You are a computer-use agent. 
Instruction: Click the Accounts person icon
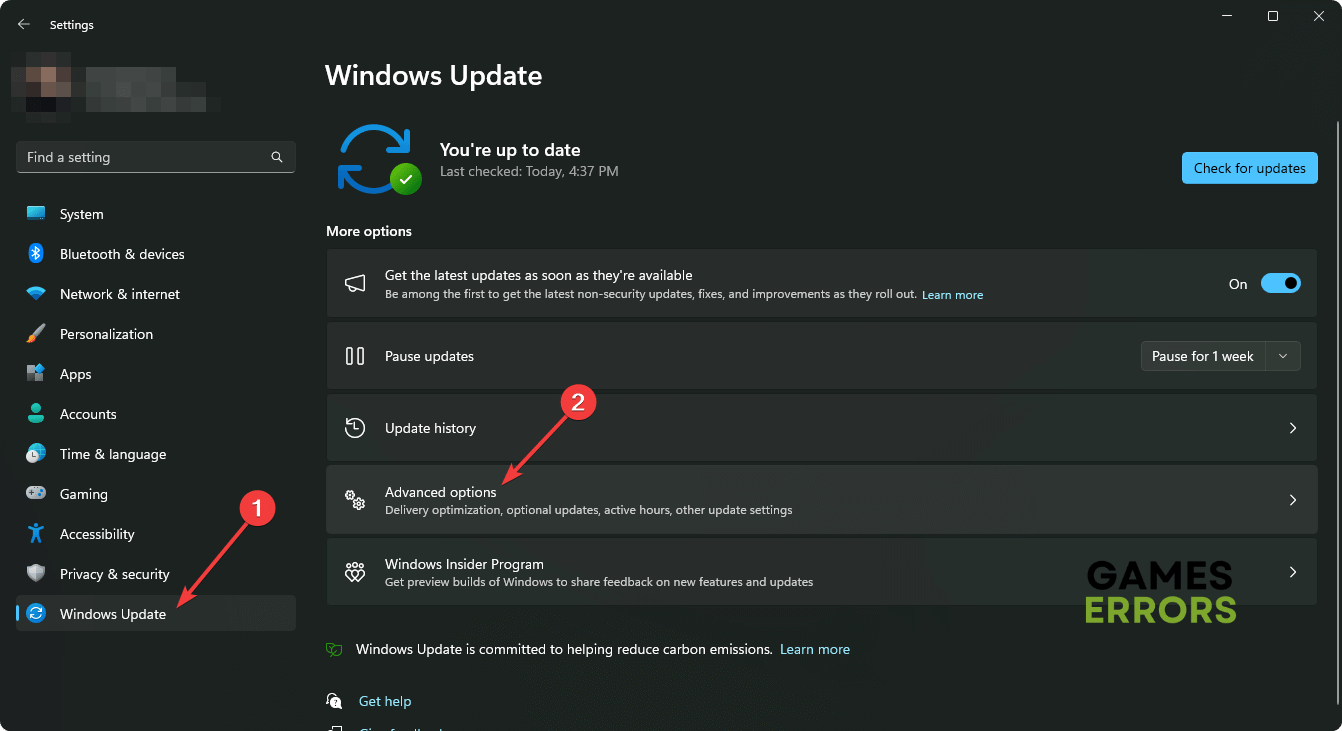36,414
